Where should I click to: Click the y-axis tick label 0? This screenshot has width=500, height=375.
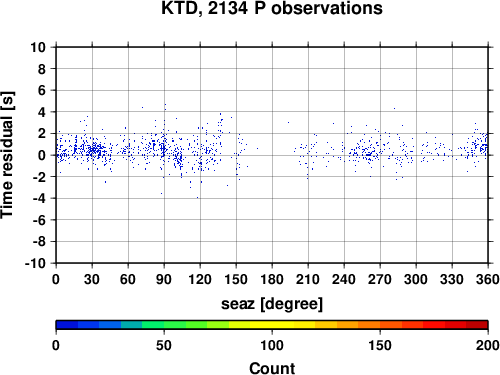(x=42, y=155)
